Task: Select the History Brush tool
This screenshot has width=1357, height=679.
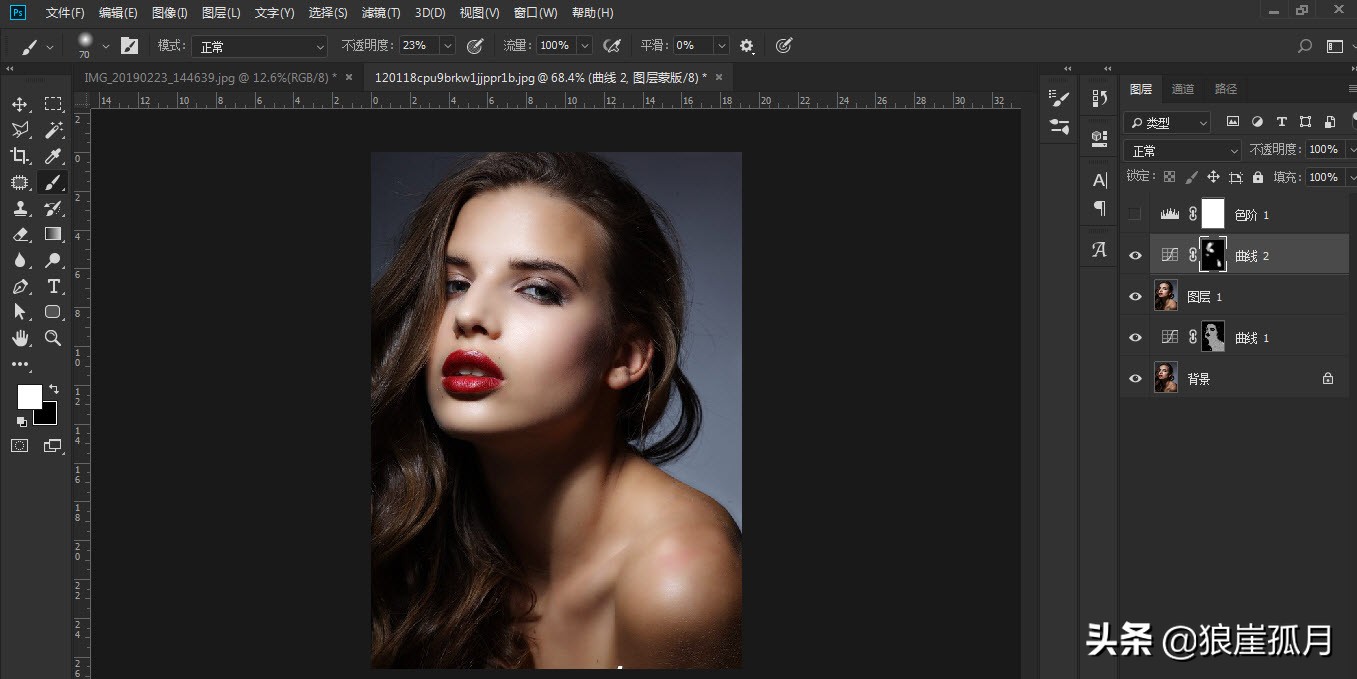Action: pyautogui.click(x=53, y=208)
